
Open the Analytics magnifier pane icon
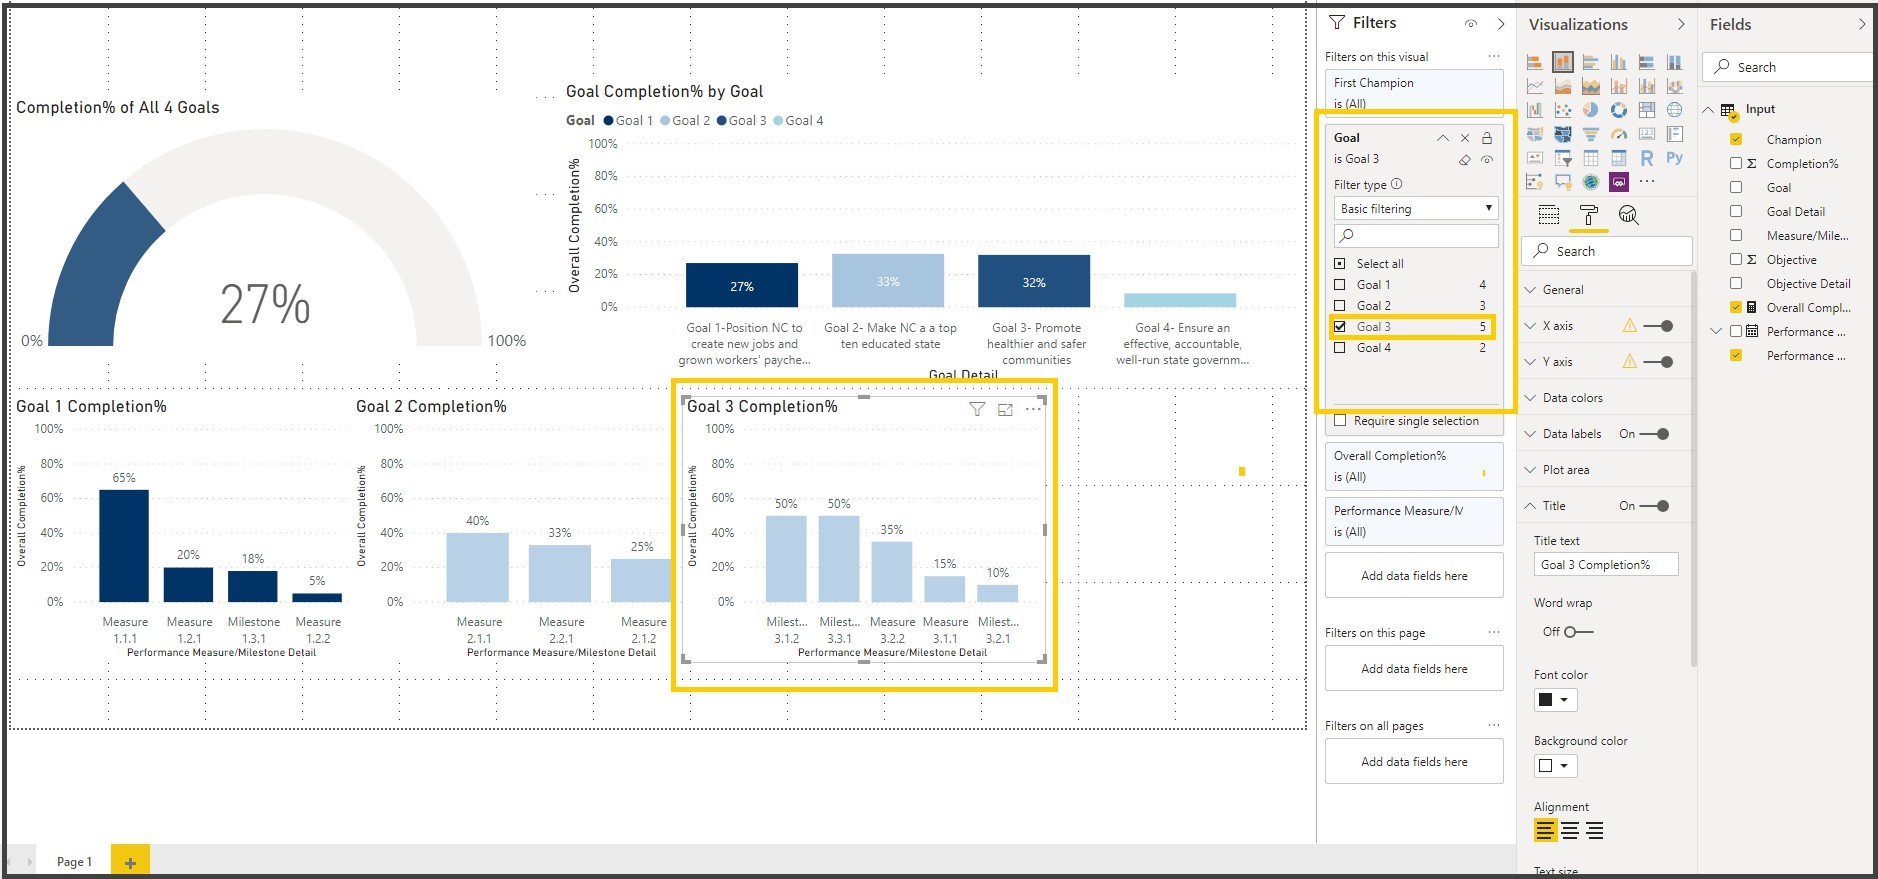click(1628, 215)
